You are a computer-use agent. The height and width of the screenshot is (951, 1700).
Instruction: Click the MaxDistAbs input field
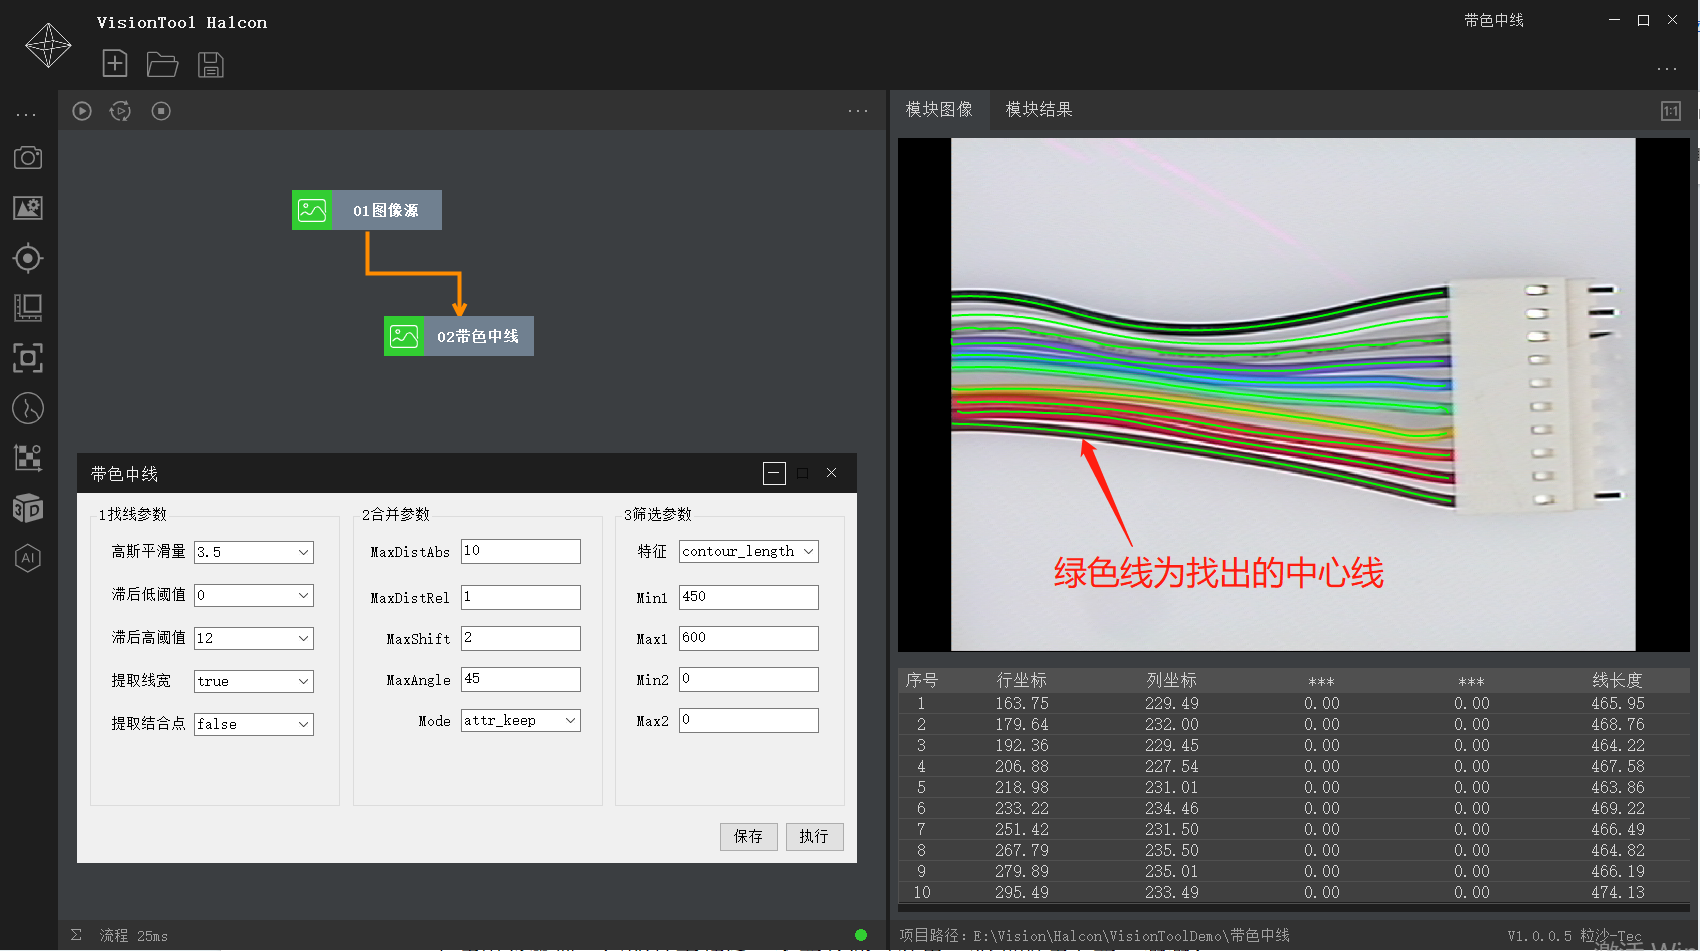521,551
